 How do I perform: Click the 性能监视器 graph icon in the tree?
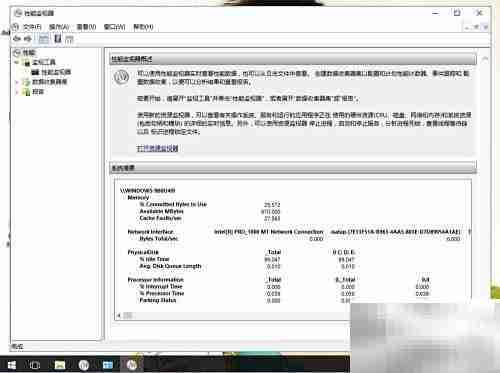coord(35,72)
